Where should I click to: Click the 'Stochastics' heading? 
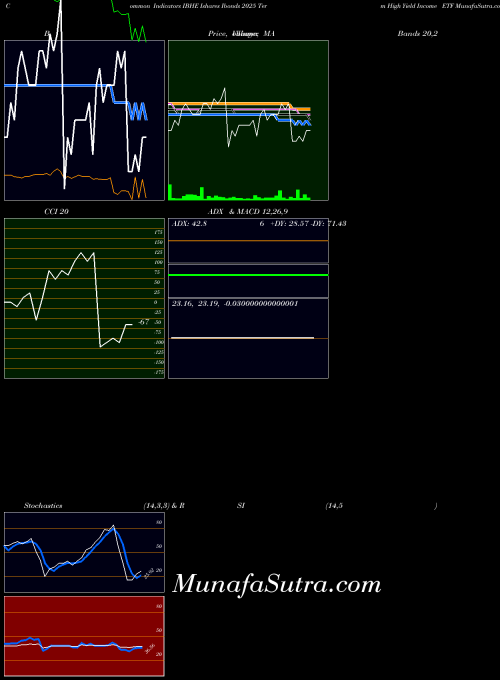tap(43, 506)
